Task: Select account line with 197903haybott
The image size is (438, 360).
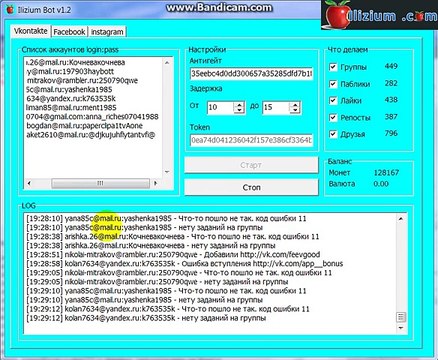Action: pyautogui.click(x=70, y=71)
